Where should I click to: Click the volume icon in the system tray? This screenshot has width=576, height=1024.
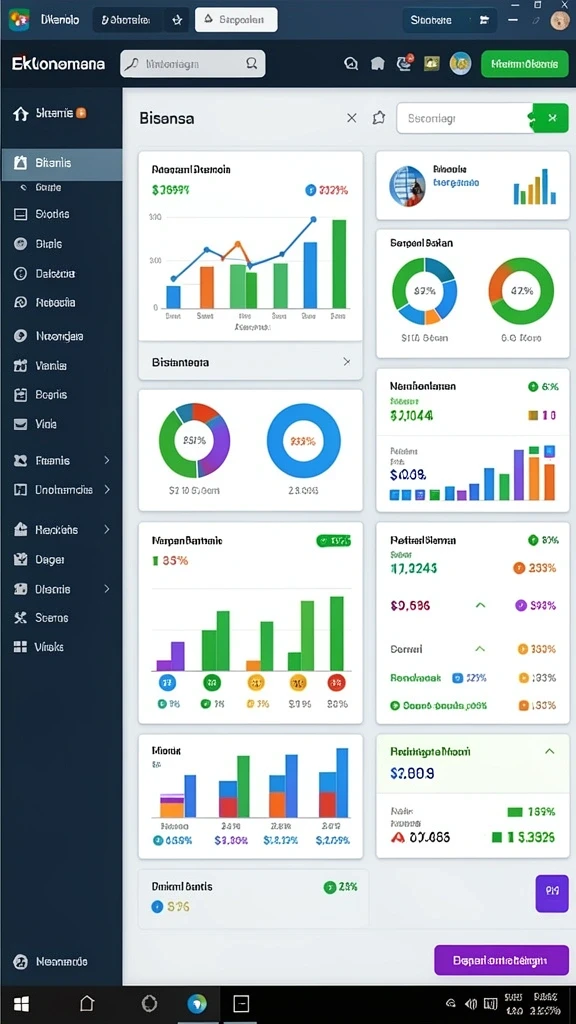pos(471,1003)
